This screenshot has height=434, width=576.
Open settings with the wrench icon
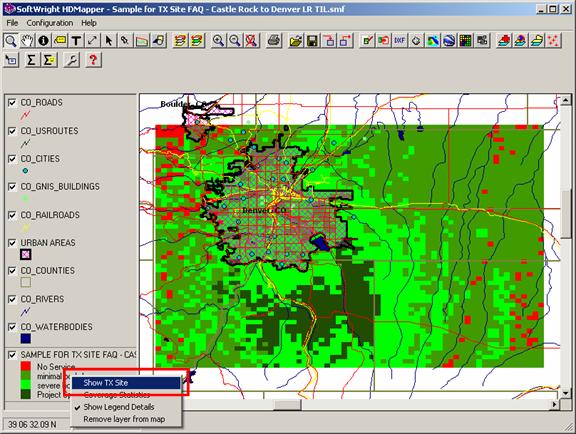tap(71, 60)
